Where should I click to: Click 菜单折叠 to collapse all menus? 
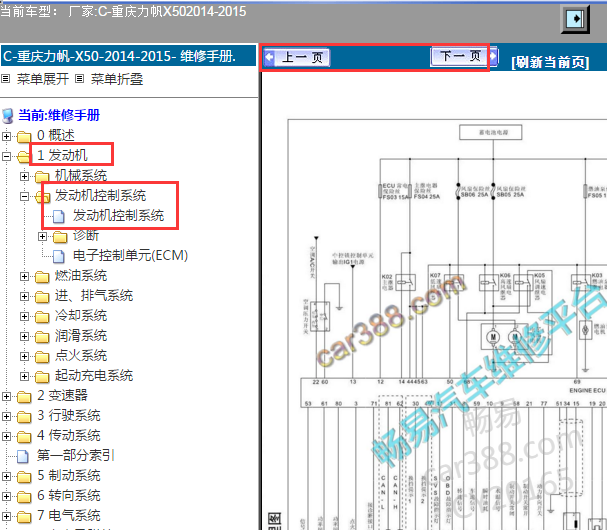click(117, 79)
